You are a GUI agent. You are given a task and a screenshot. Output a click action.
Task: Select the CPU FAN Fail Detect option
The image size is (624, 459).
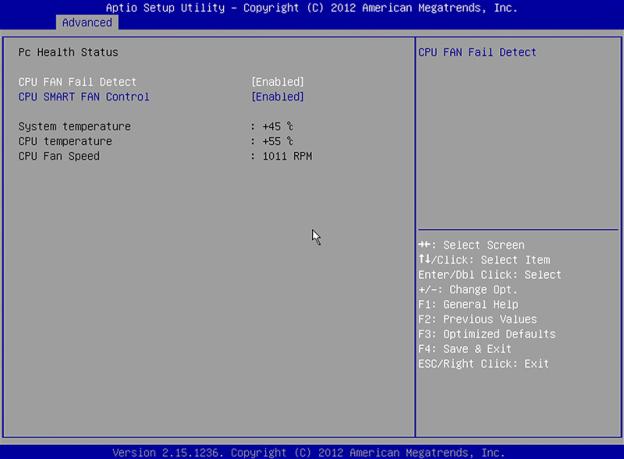click(x=77, y=82)
